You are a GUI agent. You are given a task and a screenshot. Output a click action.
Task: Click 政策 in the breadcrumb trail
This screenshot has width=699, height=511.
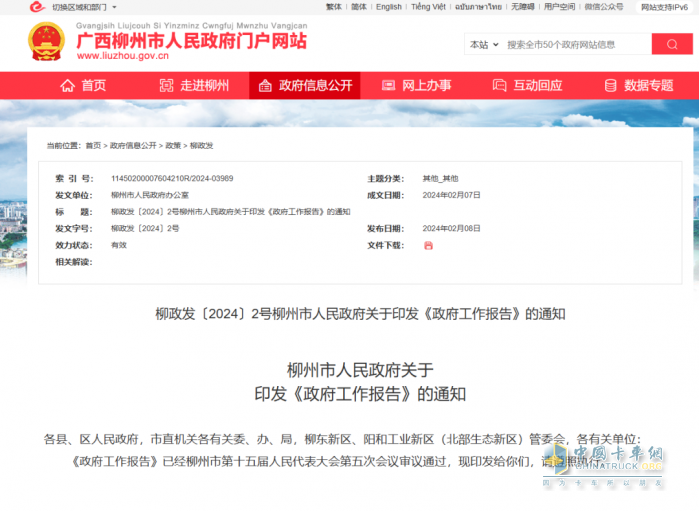click(173, 146)
